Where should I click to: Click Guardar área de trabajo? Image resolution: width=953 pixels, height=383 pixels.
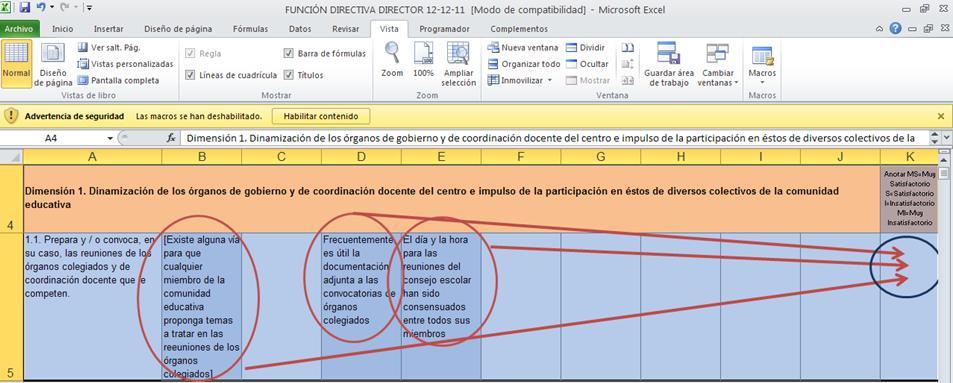point(669,64)
